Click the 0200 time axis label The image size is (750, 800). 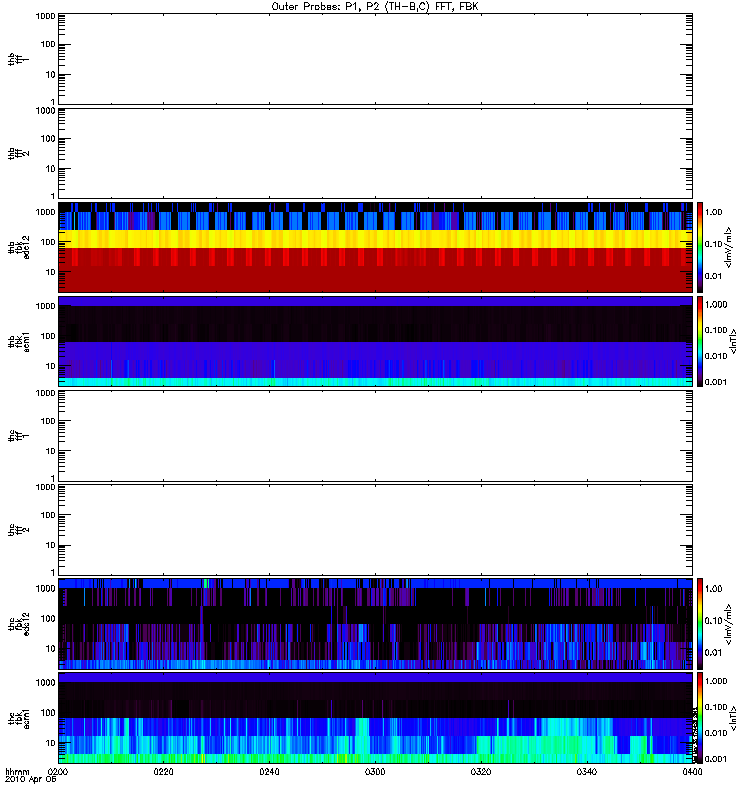(x=58, y=771)
